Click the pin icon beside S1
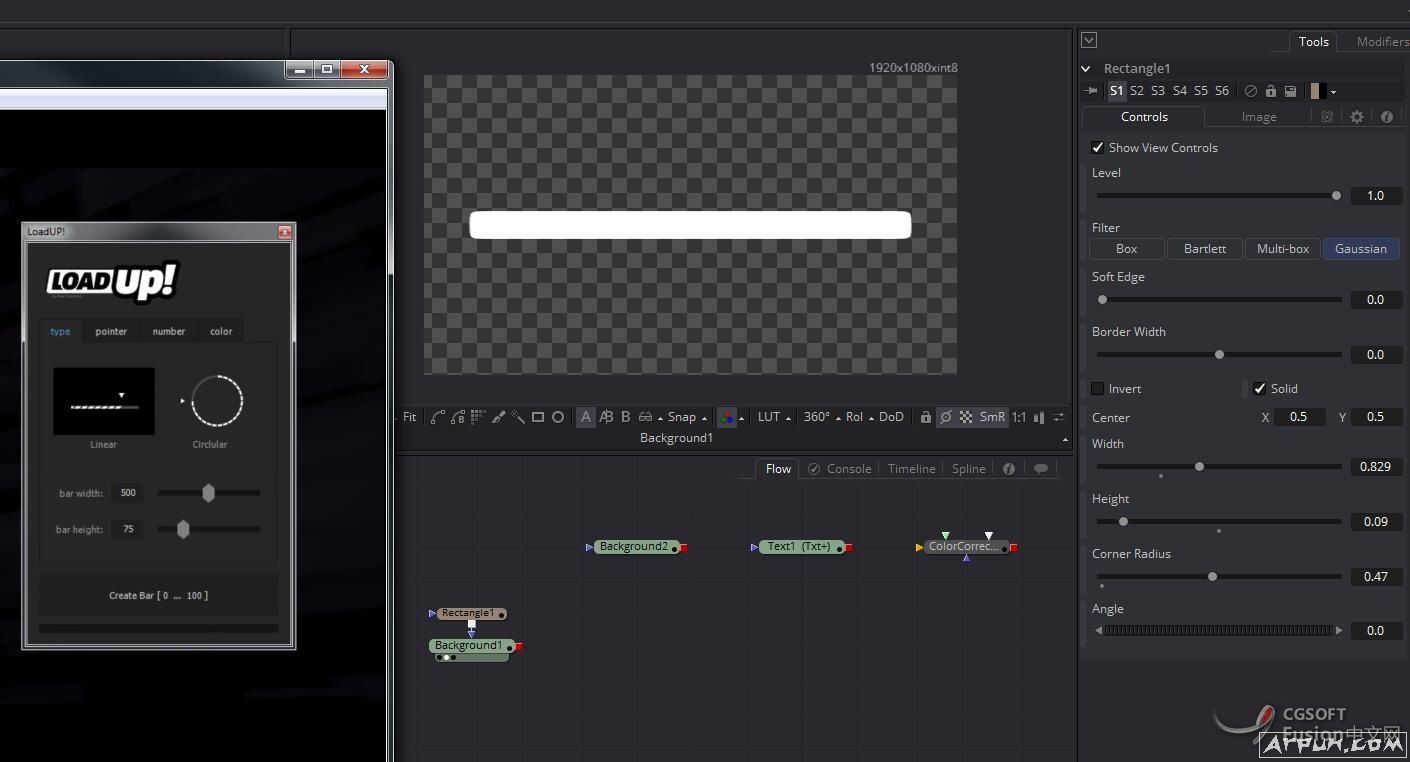Viewport: 1410px width, 762px height. [x=1091, y=91]
